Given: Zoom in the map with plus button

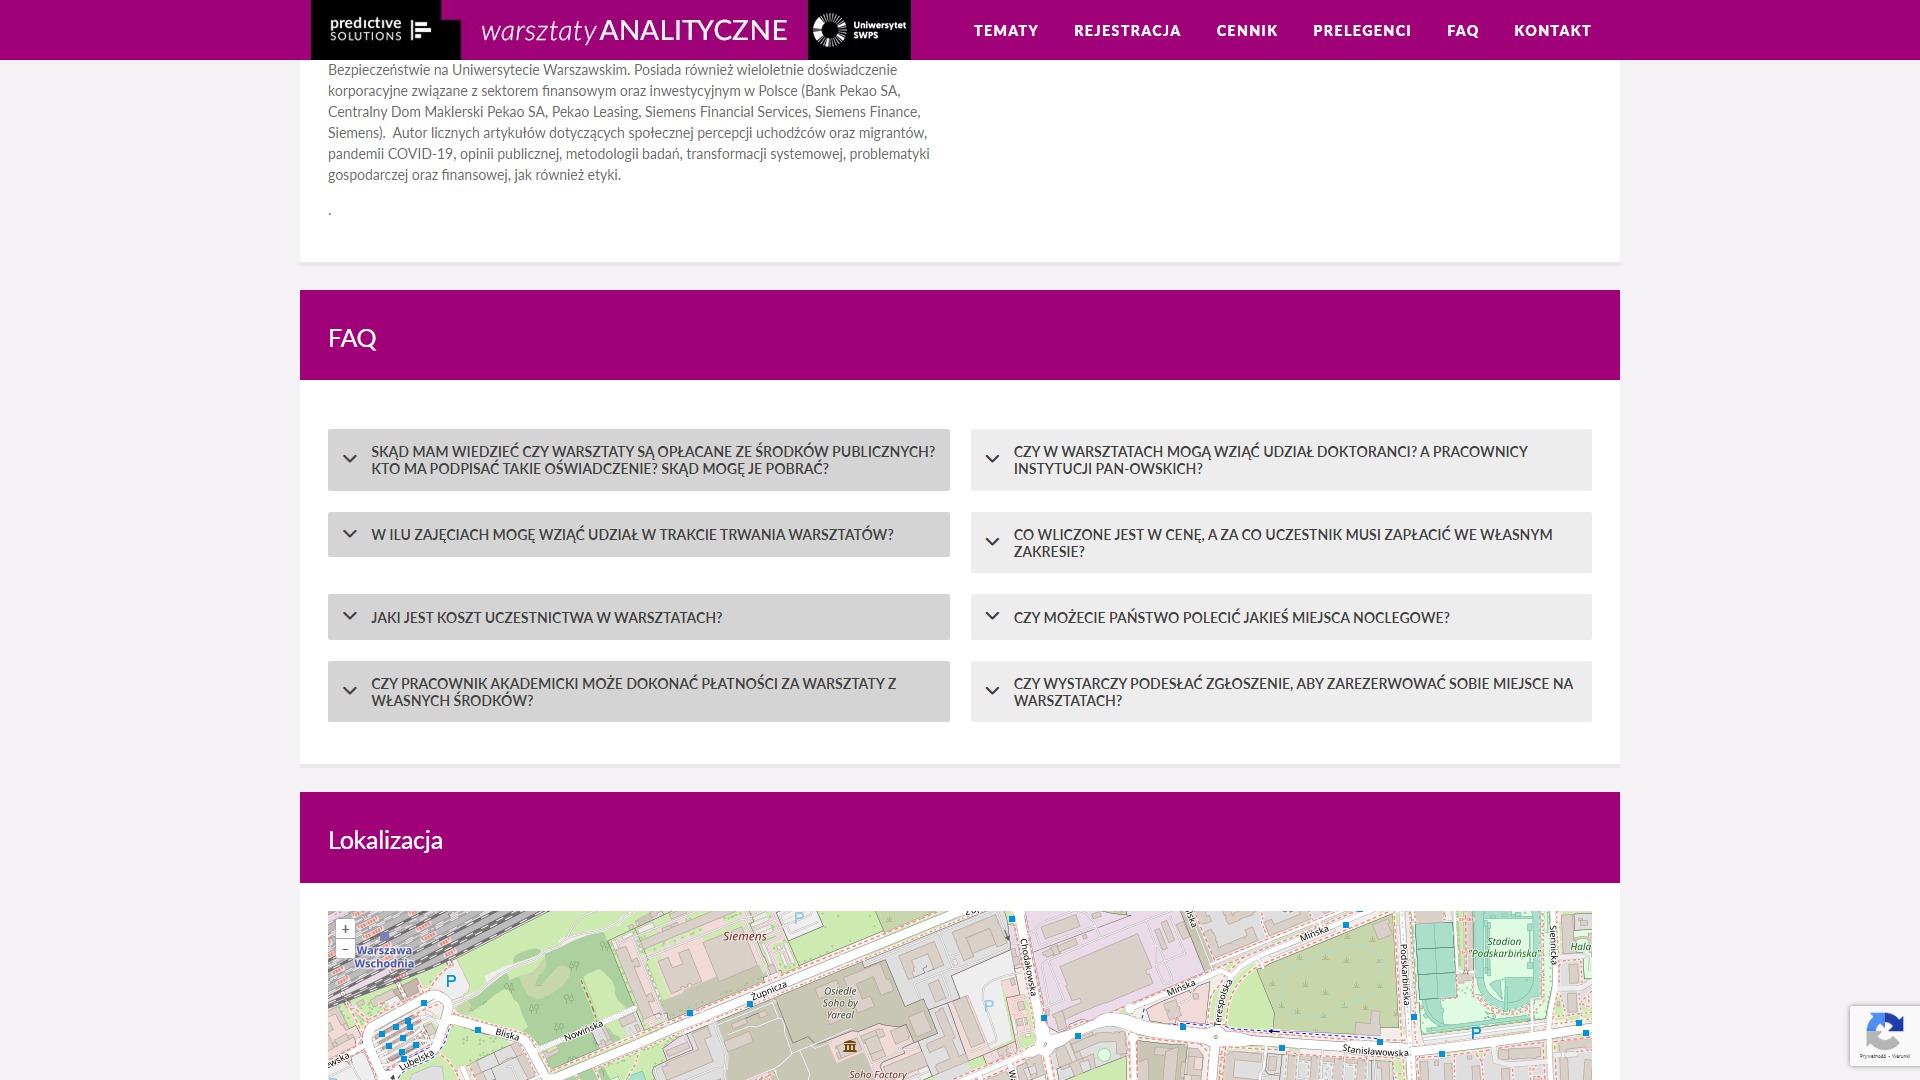Looking at the screenshot, I should pos(345,929).
